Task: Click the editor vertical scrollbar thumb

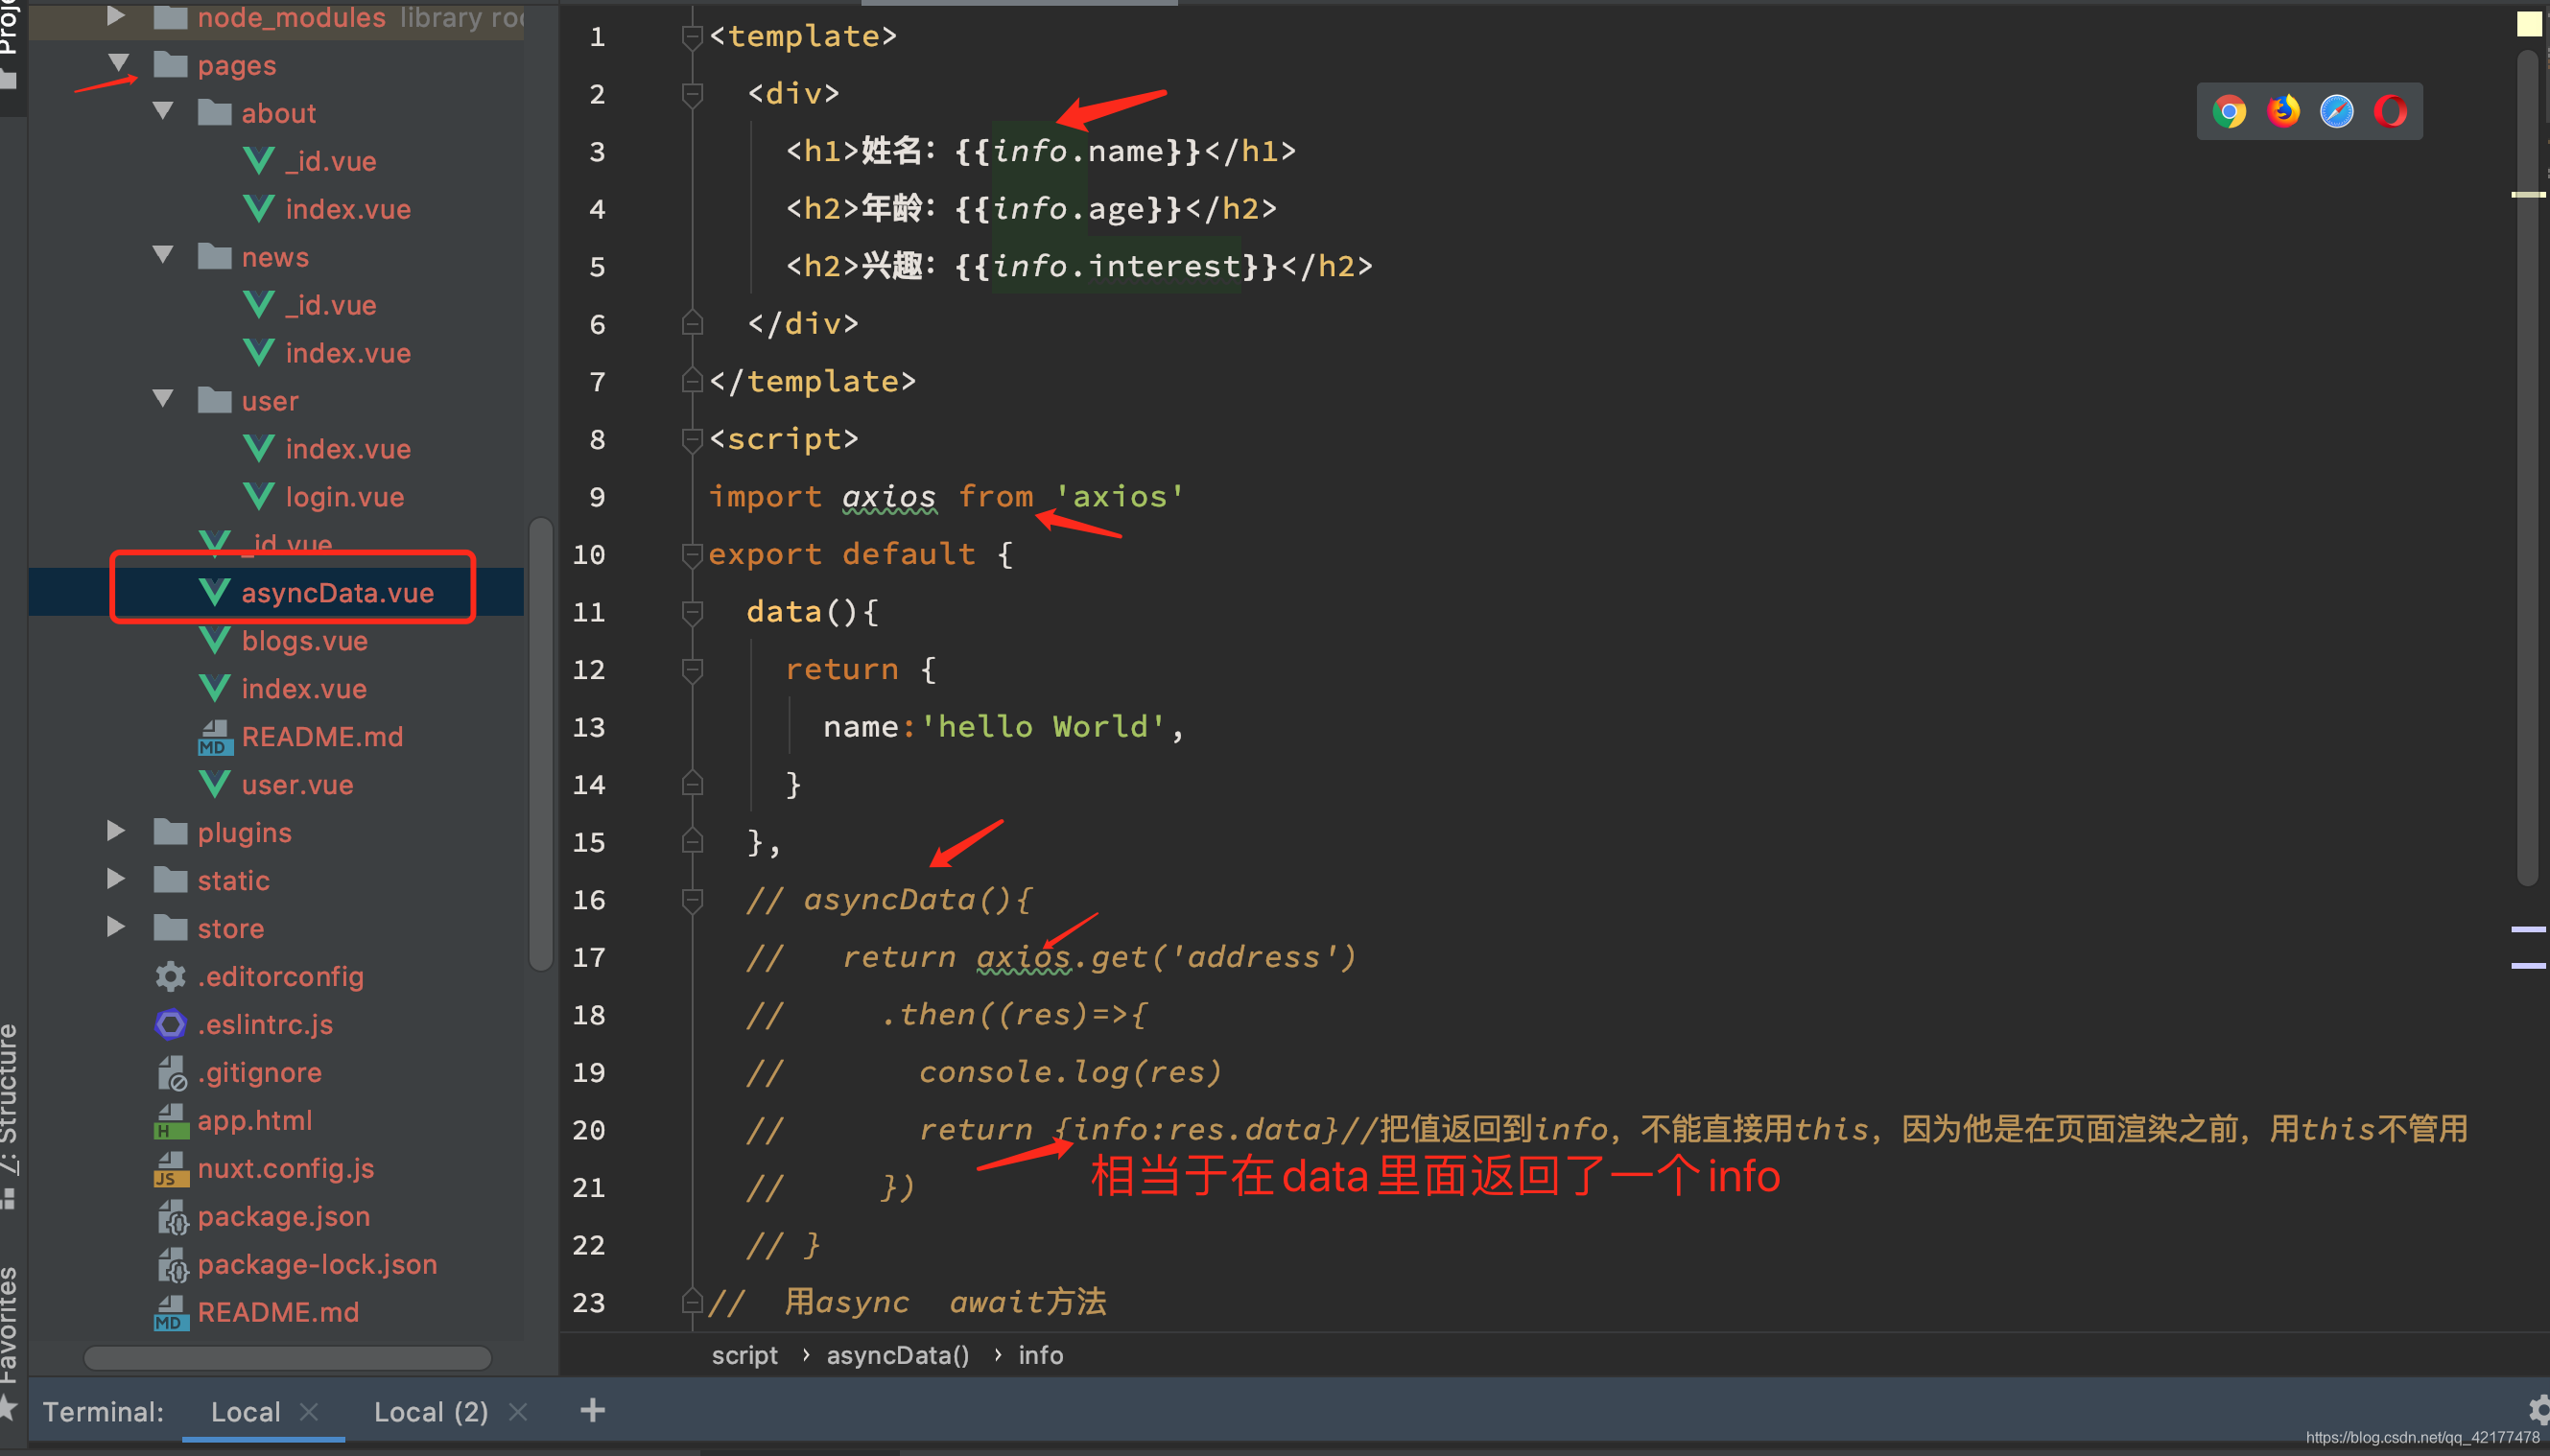Action: [x=2527, y=468]
